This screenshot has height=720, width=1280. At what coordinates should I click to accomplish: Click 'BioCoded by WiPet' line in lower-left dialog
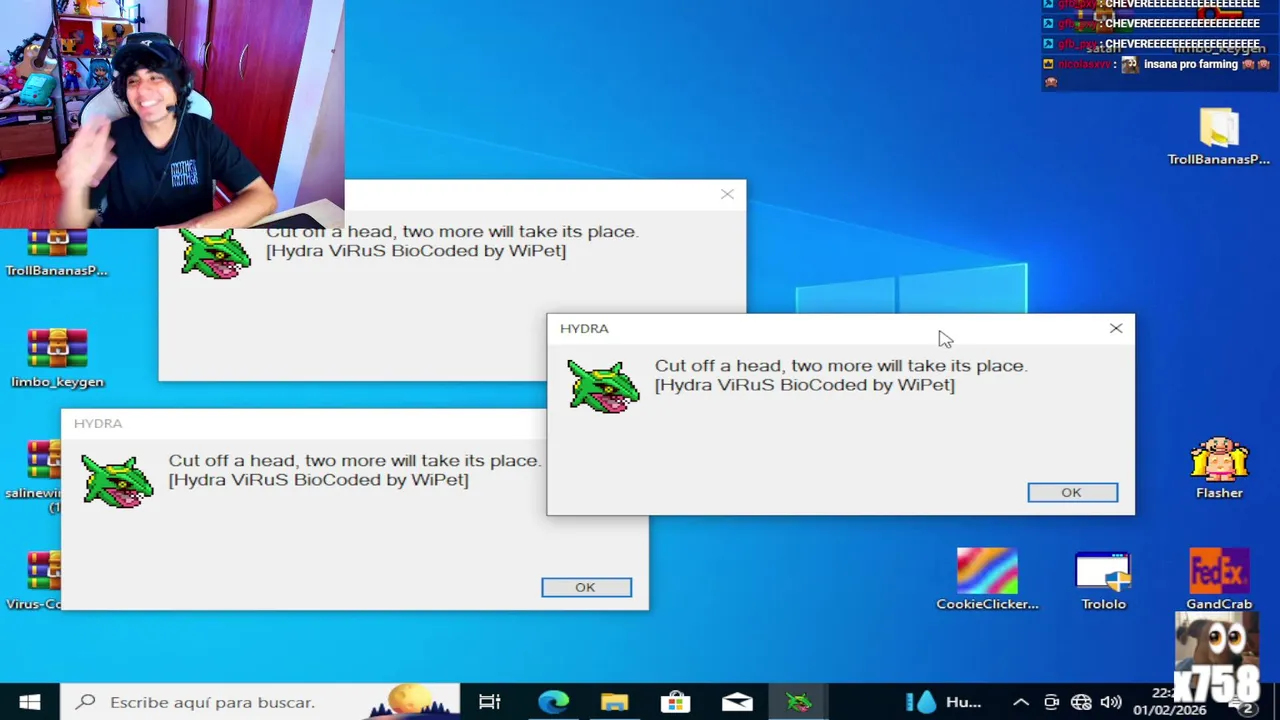tap(318, 480)
